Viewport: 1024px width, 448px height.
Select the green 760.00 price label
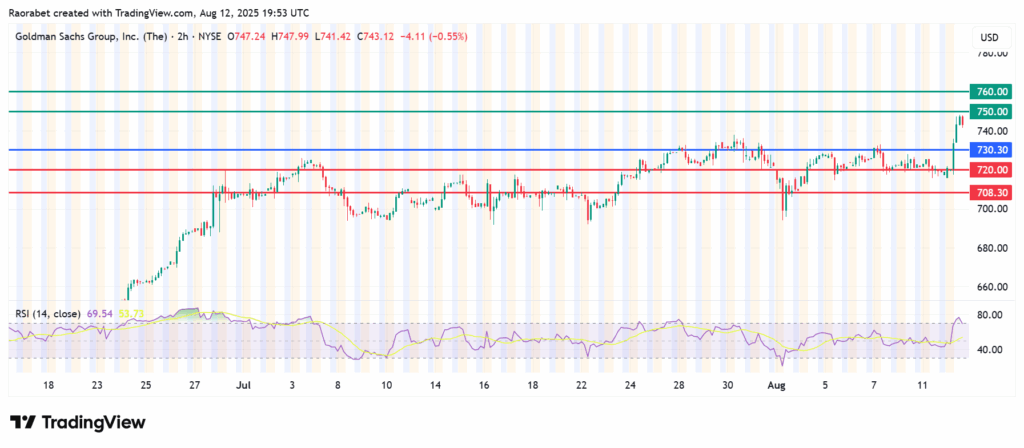[990, 92]
